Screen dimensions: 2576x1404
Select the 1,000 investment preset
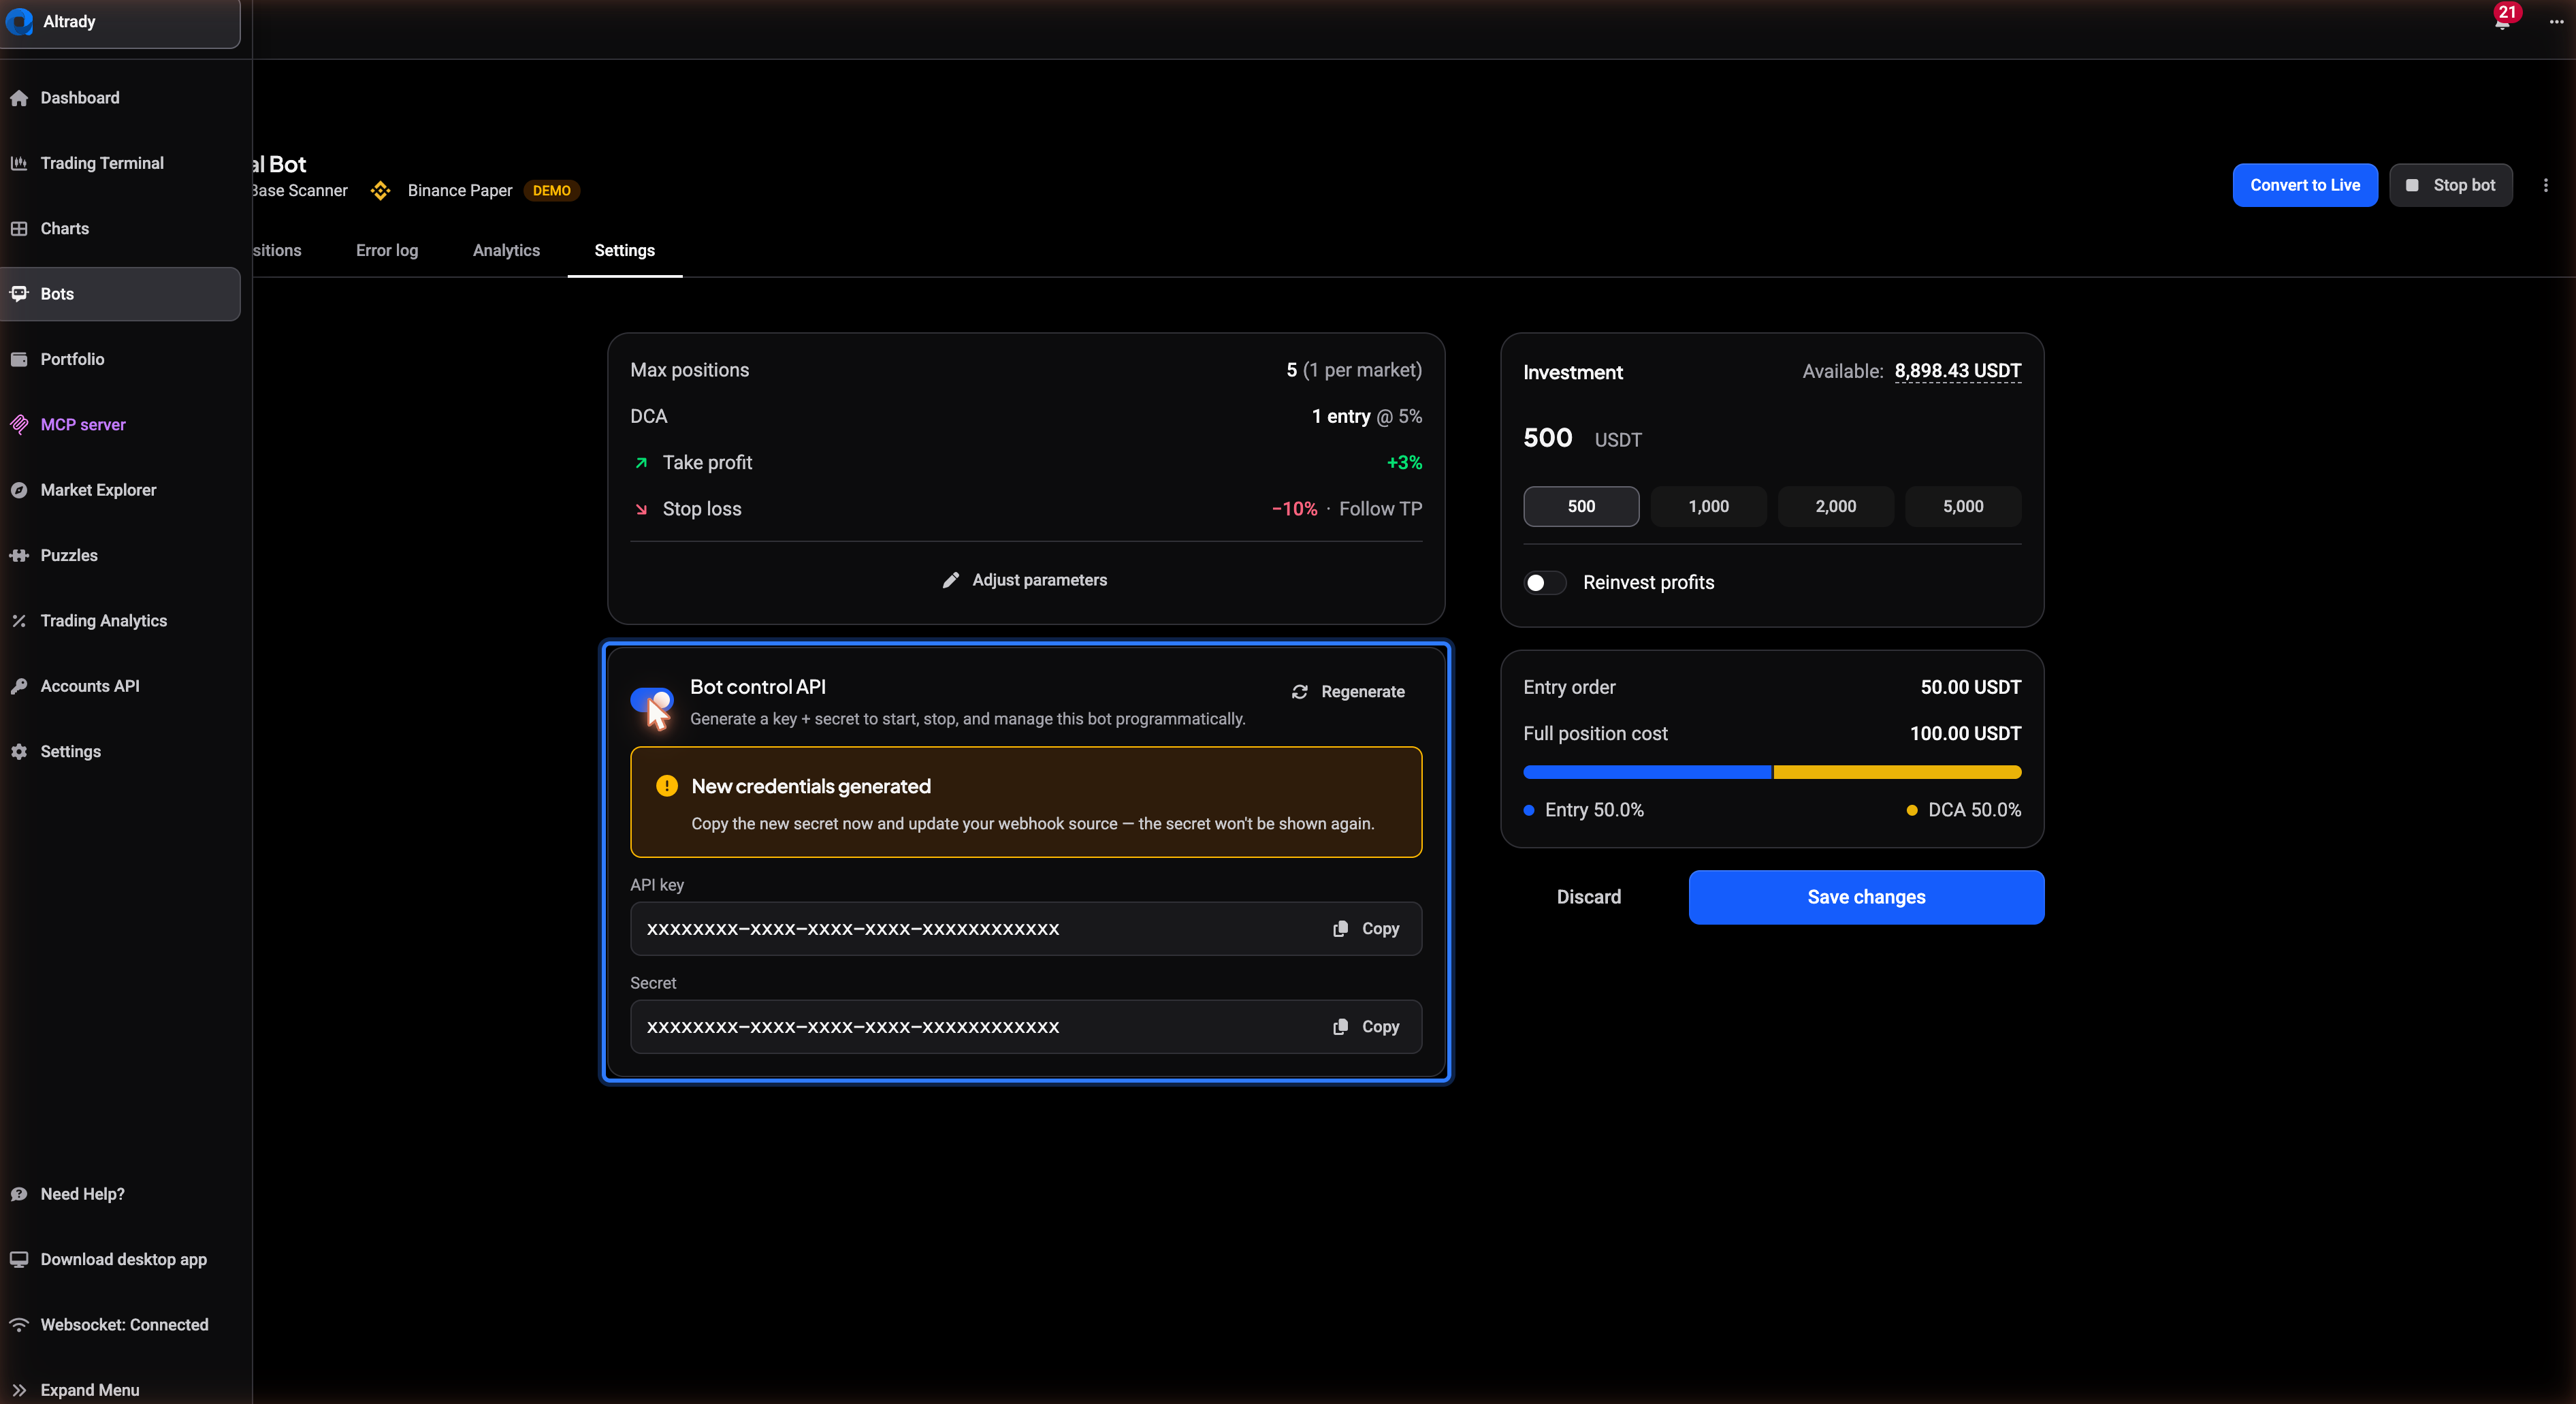tap(1708, 506)
